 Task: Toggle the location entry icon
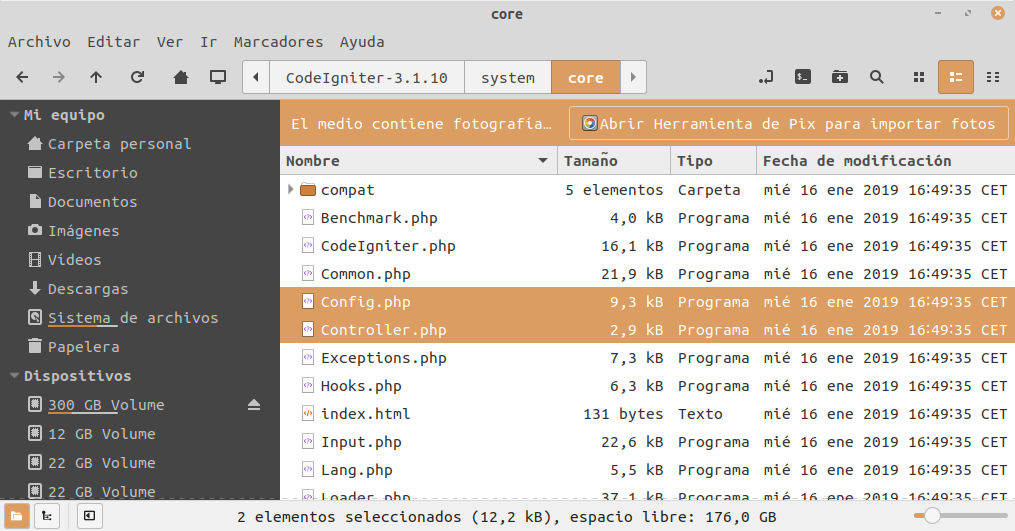(766, 78)
